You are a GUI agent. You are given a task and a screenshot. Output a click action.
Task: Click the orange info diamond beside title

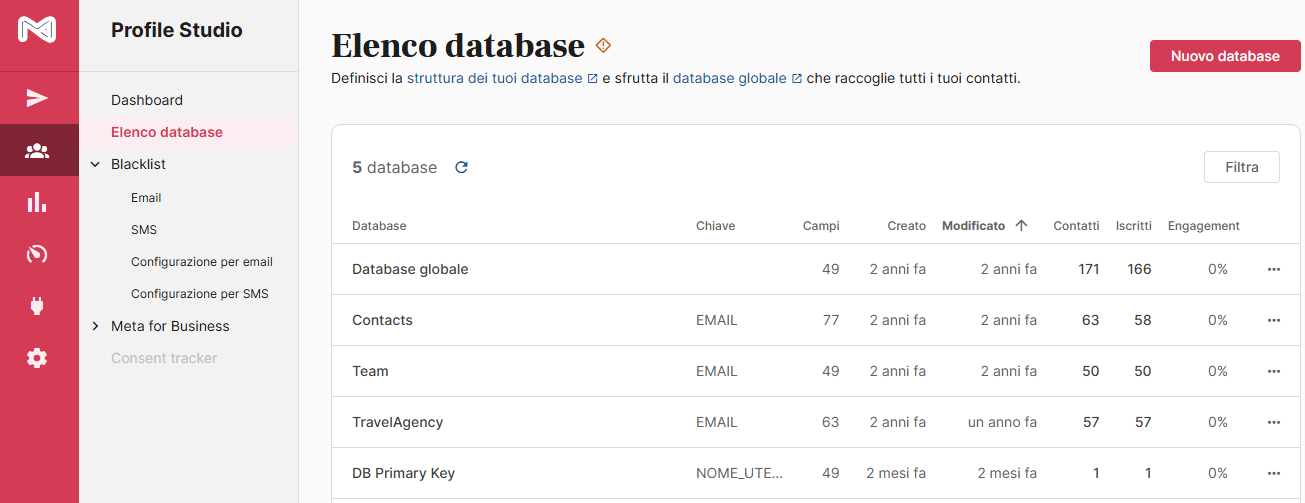tap(602, 45)
